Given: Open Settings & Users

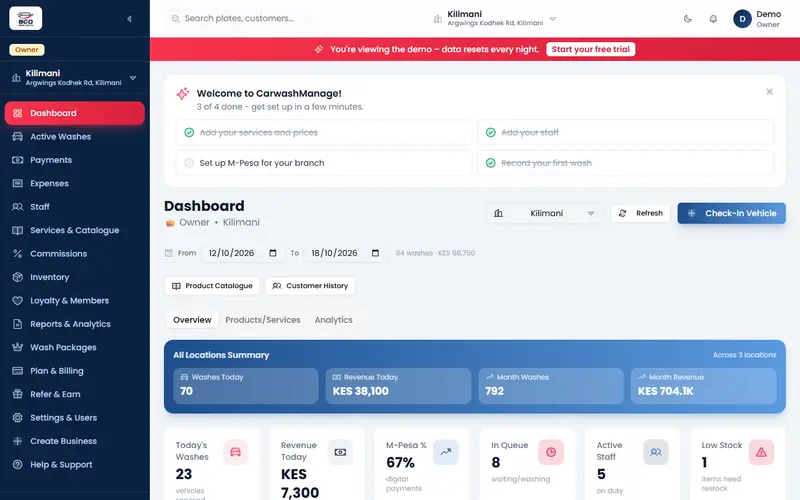Looking at the screenshot, I should coord(74,418).
